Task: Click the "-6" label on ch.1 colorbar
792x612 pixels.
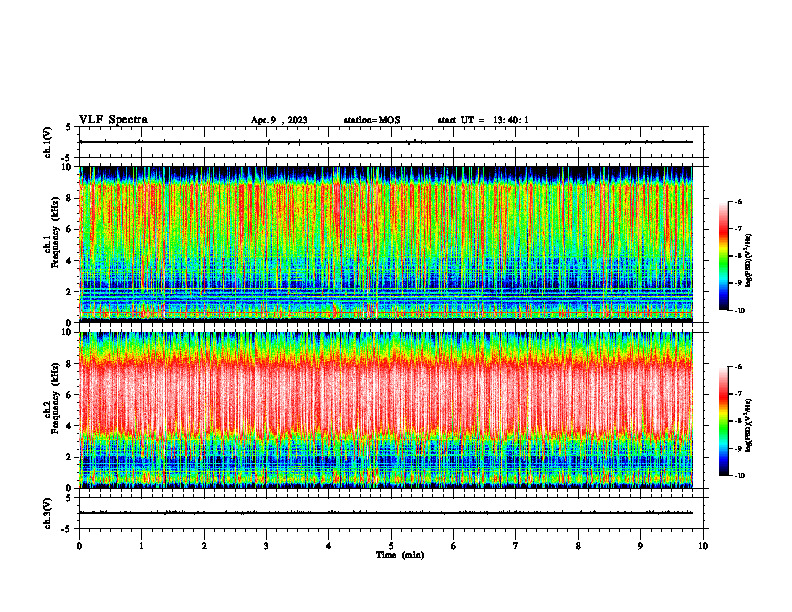Action: coord(738,201)
